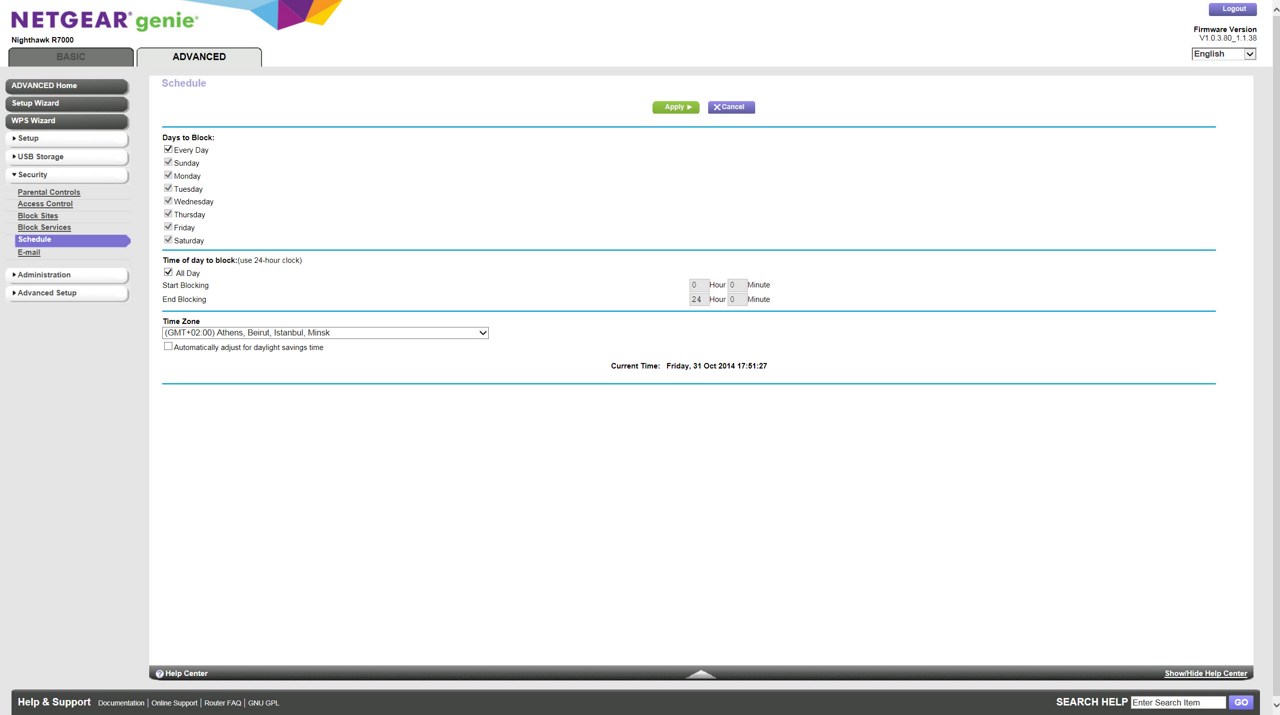1280x715 pixels.
Task: Click the Help Center question mark icon
Action: [159, 674]
